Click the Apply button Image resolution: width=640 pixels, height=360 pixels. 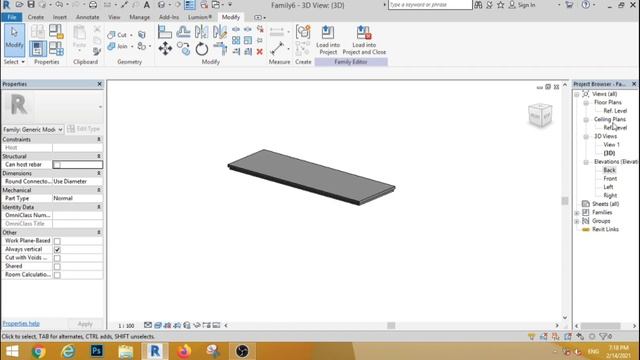[x=85, y=324]
